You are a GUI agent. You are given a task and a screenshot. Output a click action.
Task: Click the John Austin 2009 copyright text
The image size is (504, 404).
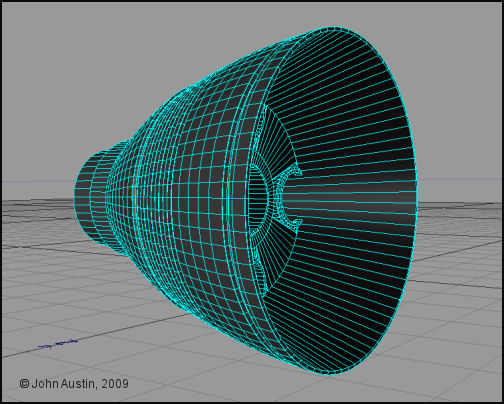tap(74, 384)
